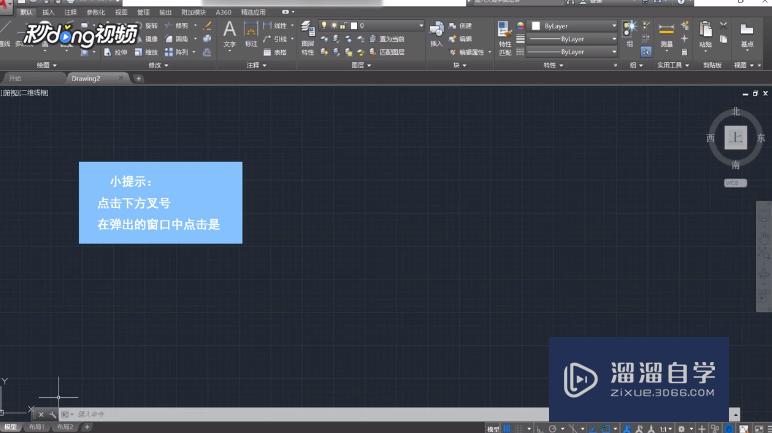This screenshot has width=772, height=433.
Task: Open 图层特性 layer properties manager
Action: (308, 37)
